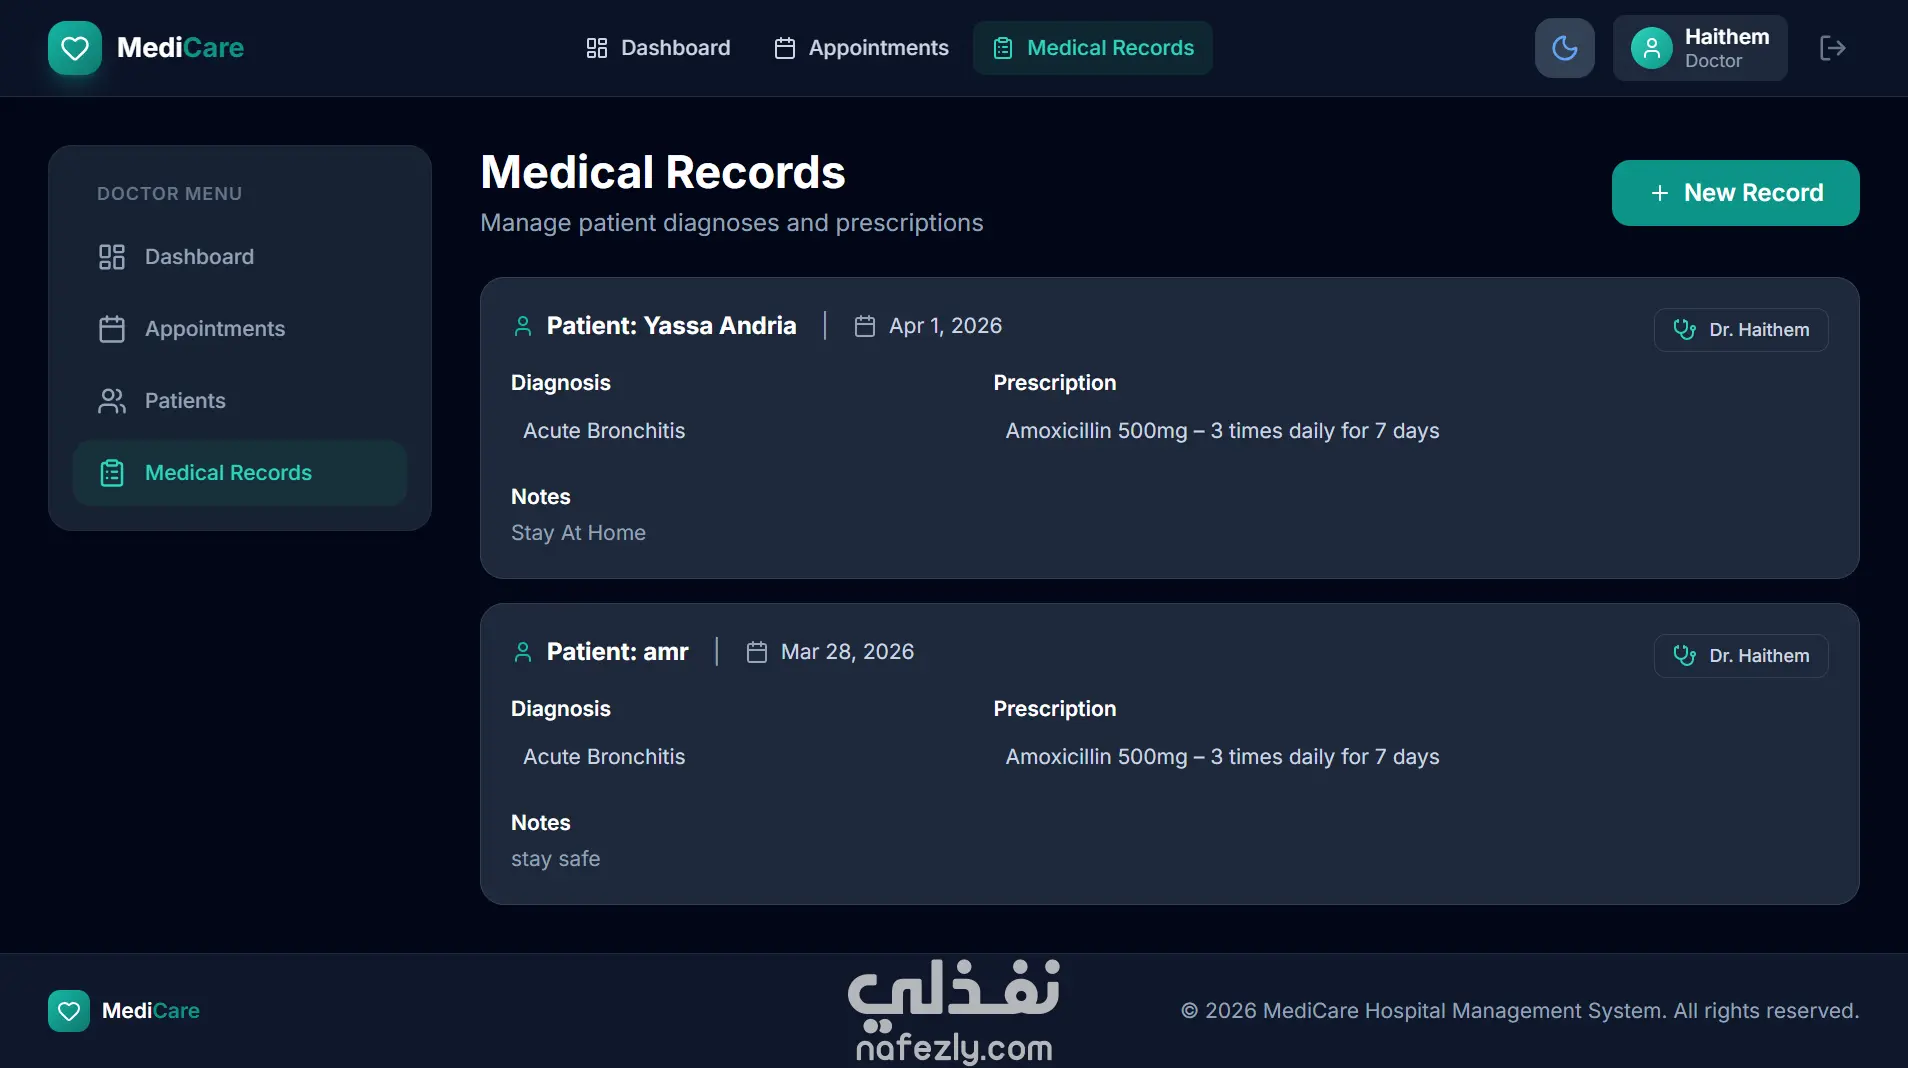1908x1068 pixels.
Task: Click the stethoscope icon on Yassa Andria record
Action: point(1685,330)
